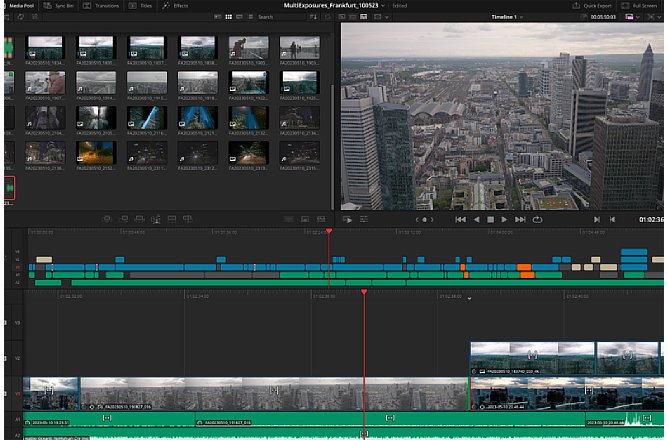Select the orange-lit night thumbnail in media pool

click(x=96, y=153)
